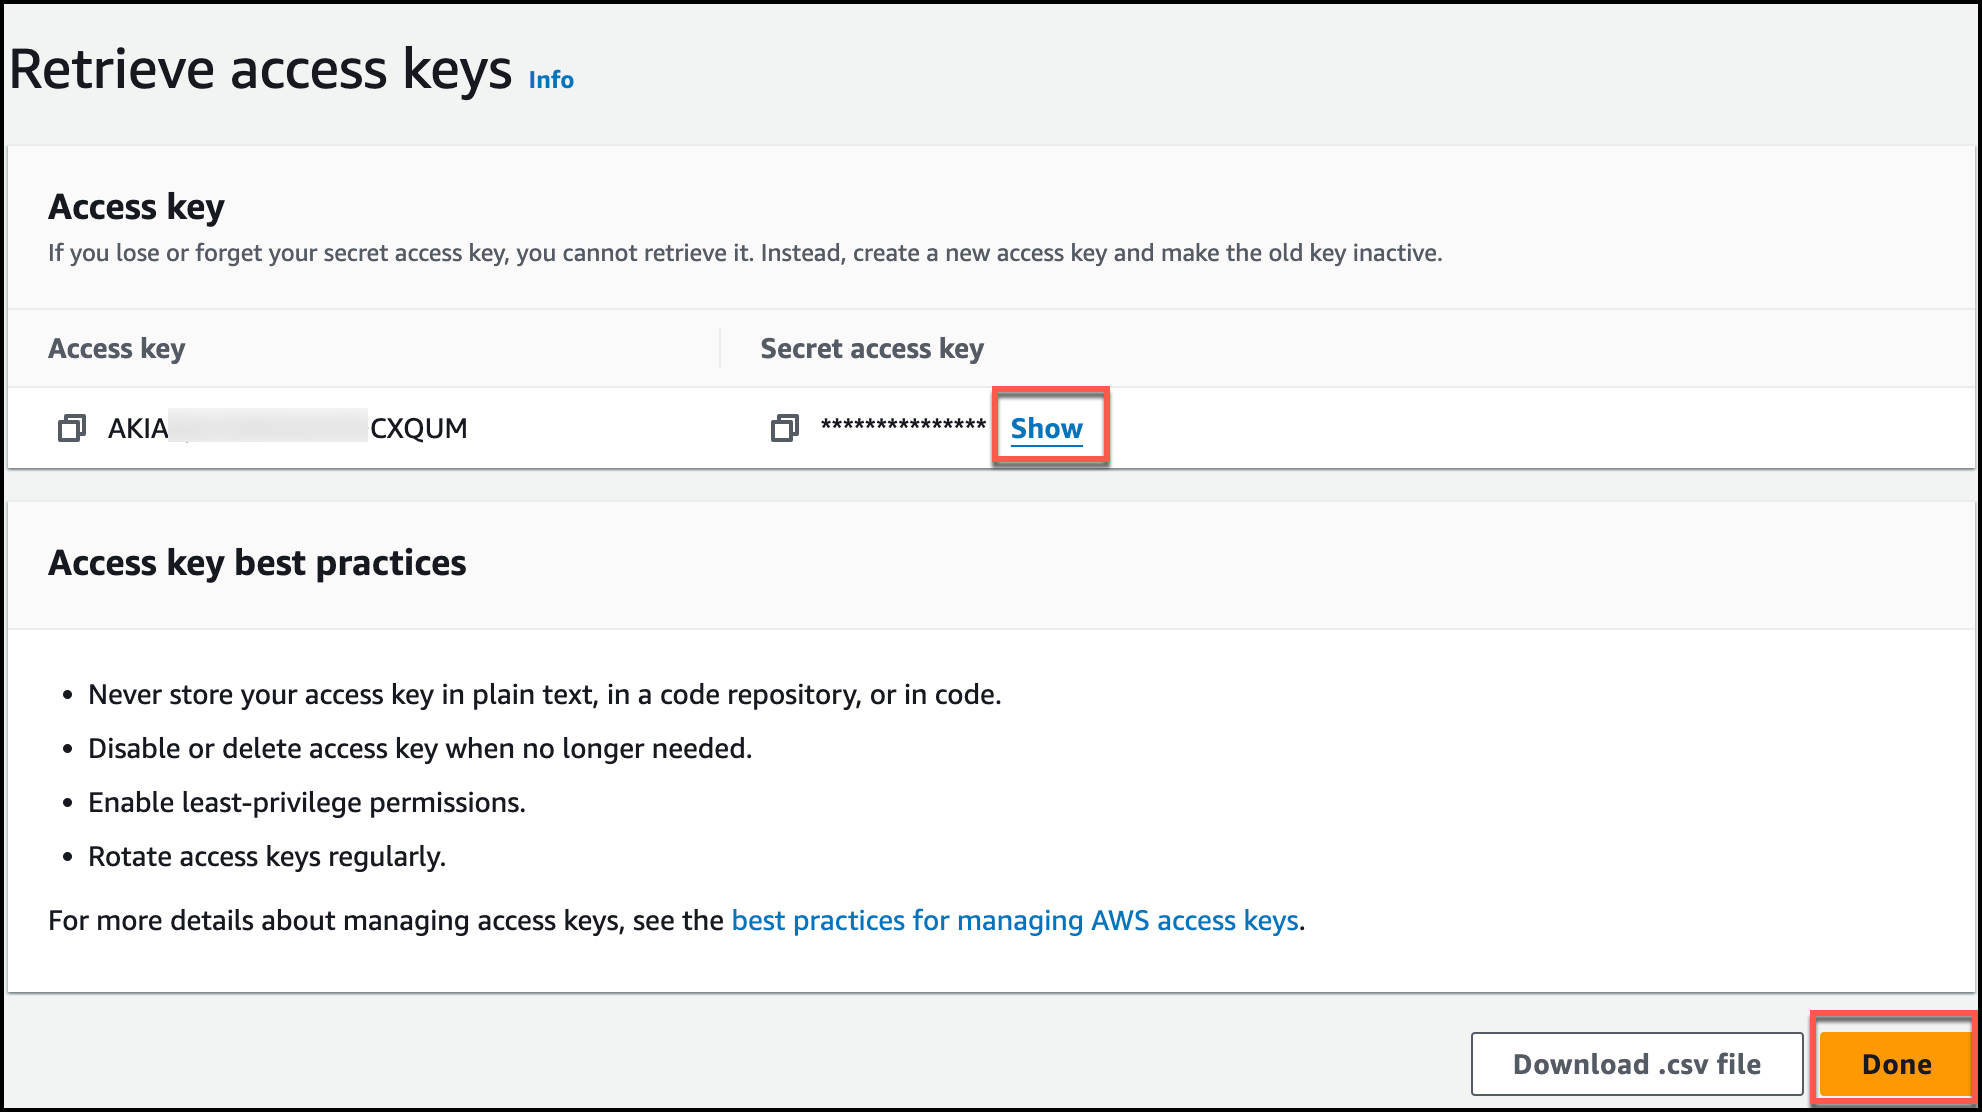This screenshot has width=1982, height=1112.
Task: Show the hidden secret access key
Action: click(1046, 428)
